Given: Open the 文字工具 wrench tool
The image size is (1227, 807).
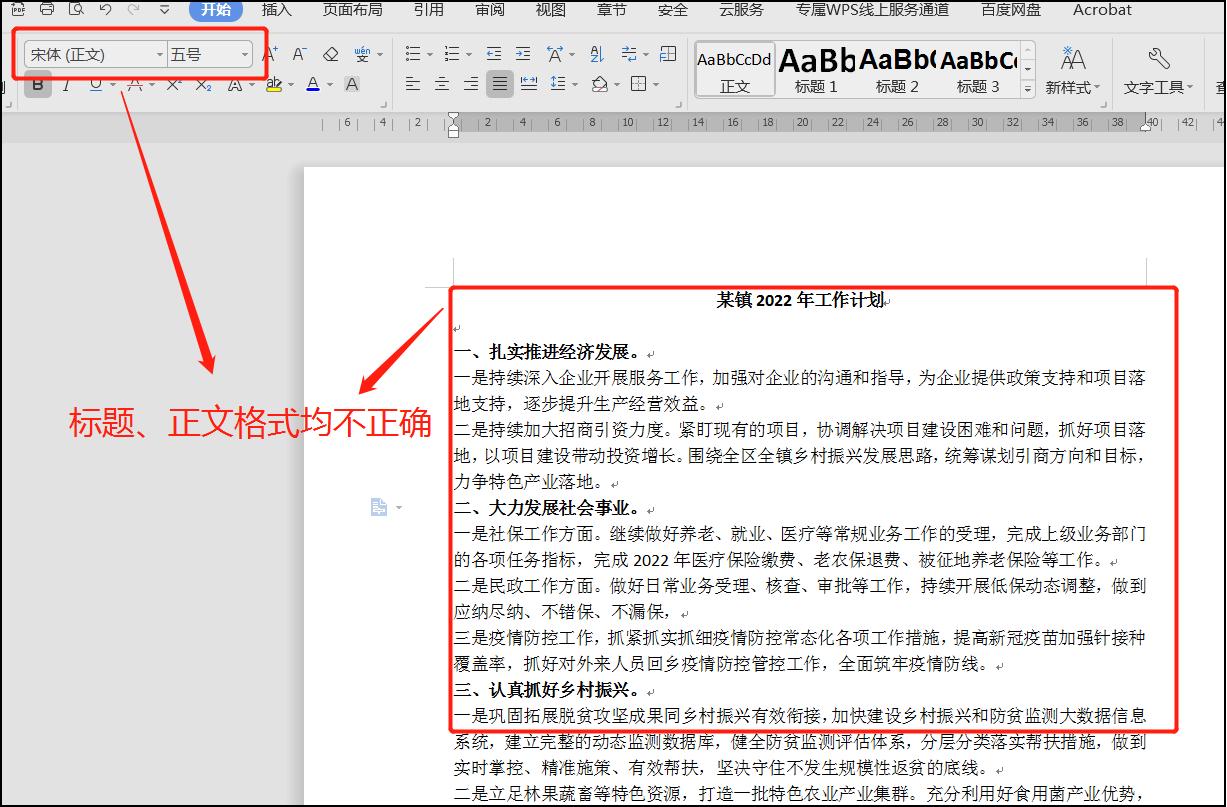Looking at the screenshot, I should click(1157, 68).
